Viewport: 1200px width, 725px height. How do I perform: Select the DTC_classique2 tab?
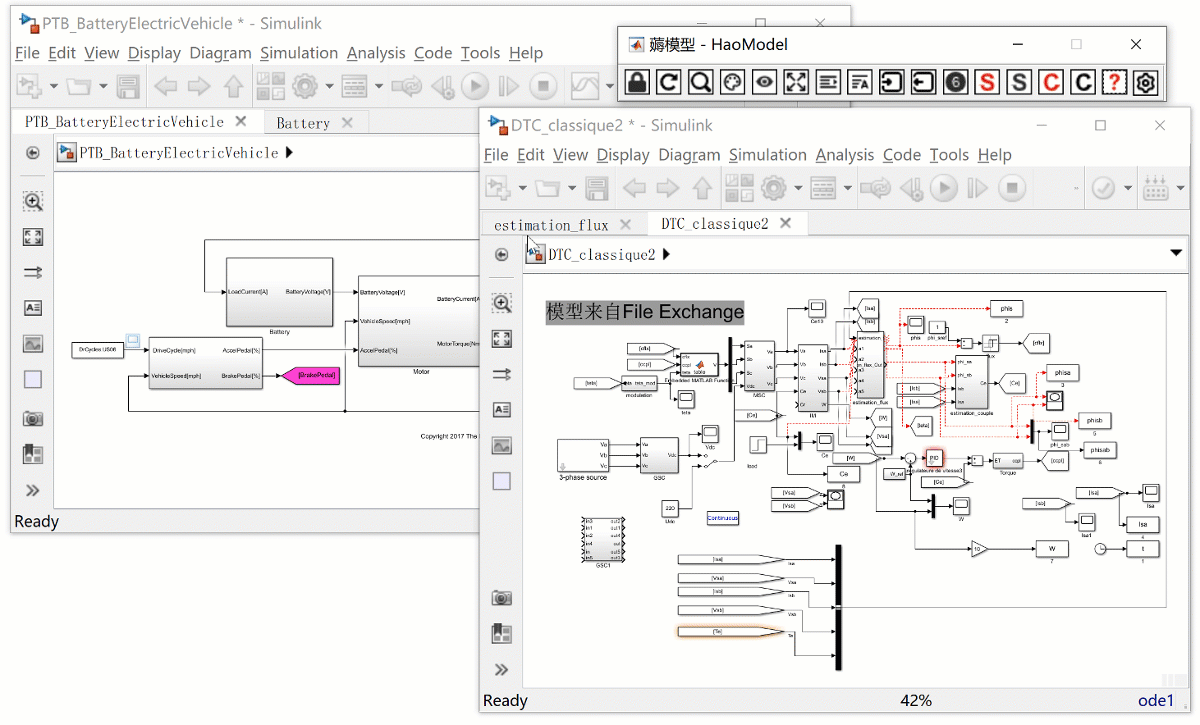[714, 224]
